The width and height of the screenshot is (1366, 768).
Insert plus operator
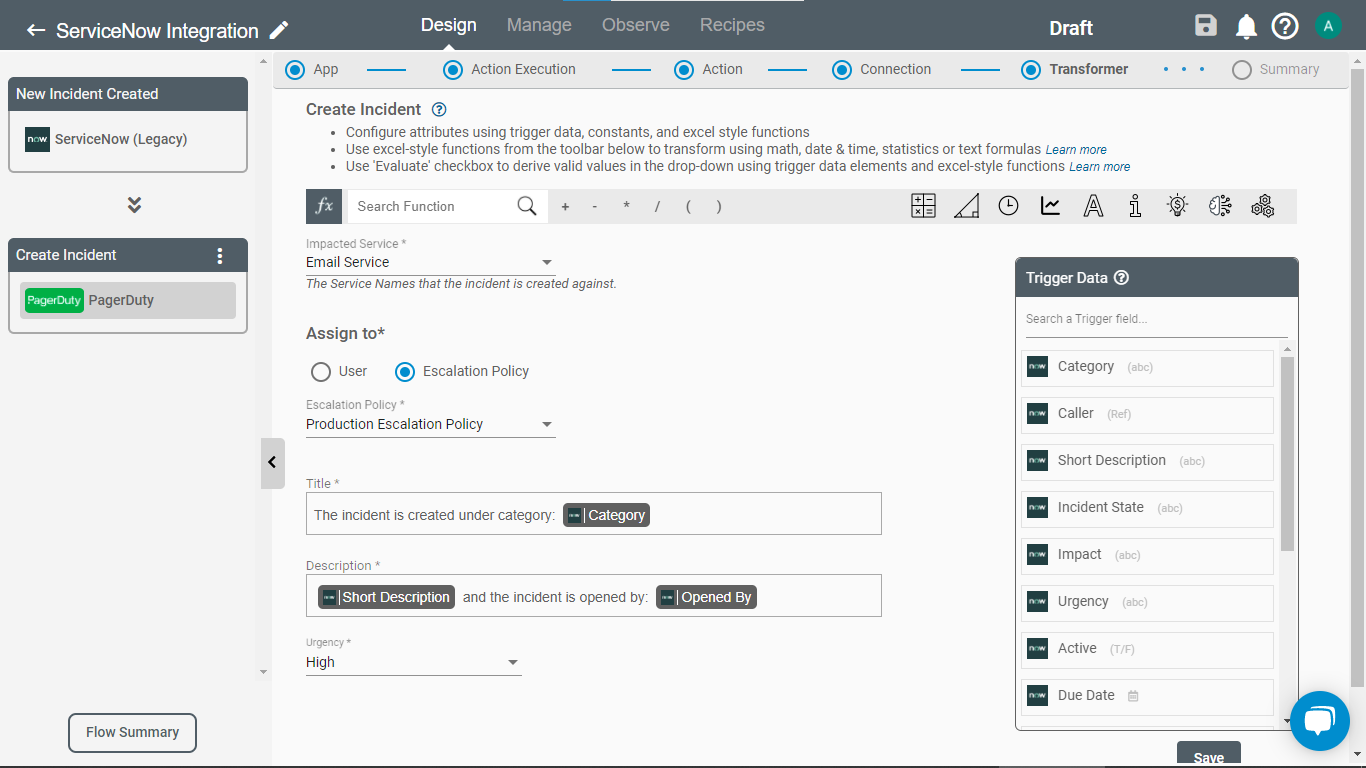click(x=565, y=207)
